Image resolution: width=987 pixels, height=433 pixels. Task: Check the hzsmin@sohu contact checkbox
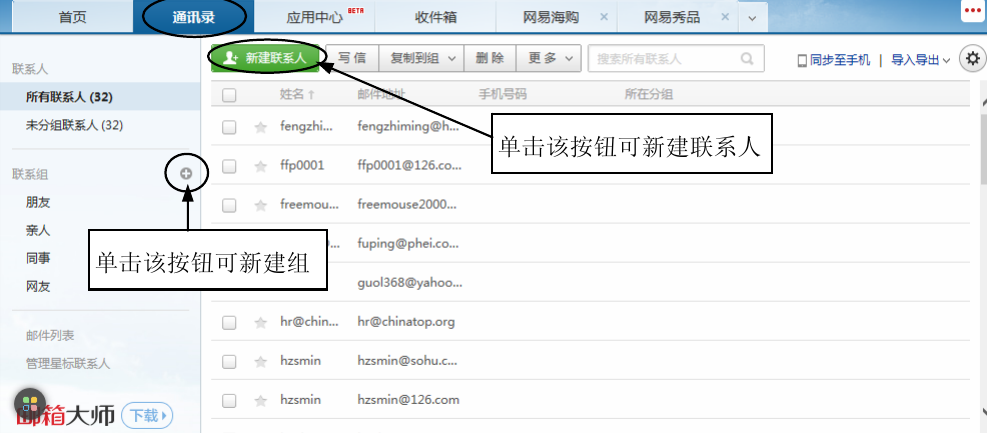click(229, 361)
